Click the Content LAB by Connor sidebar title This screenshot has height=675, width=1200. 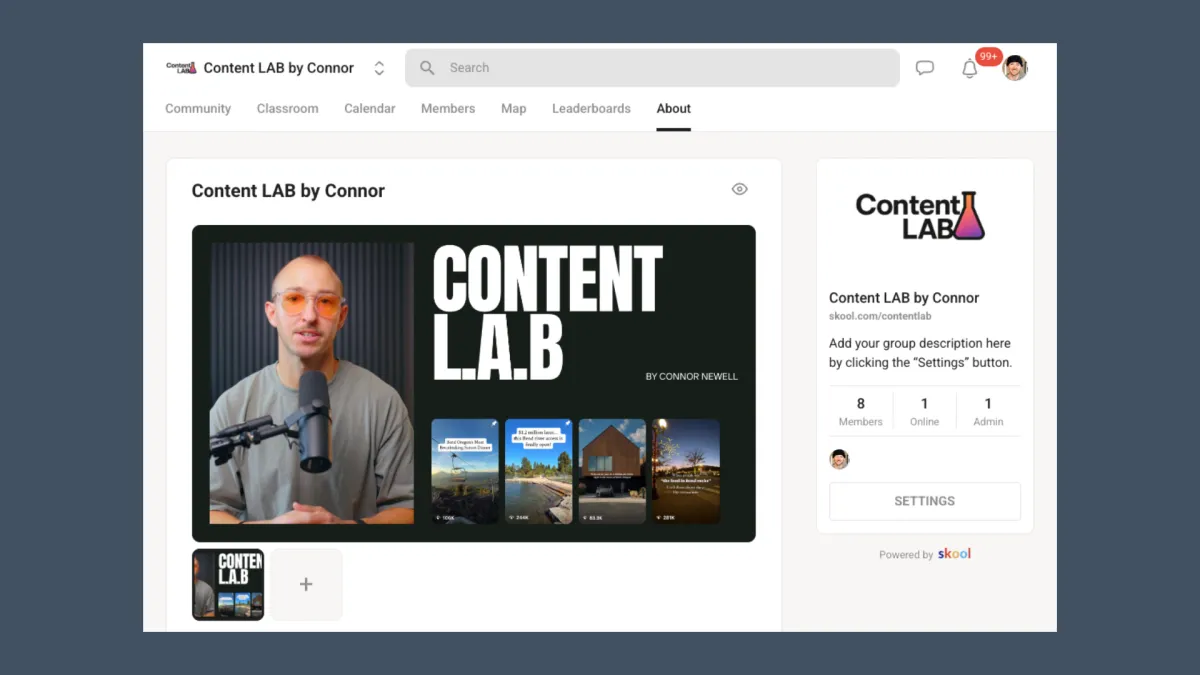click(x=904, y=297)
